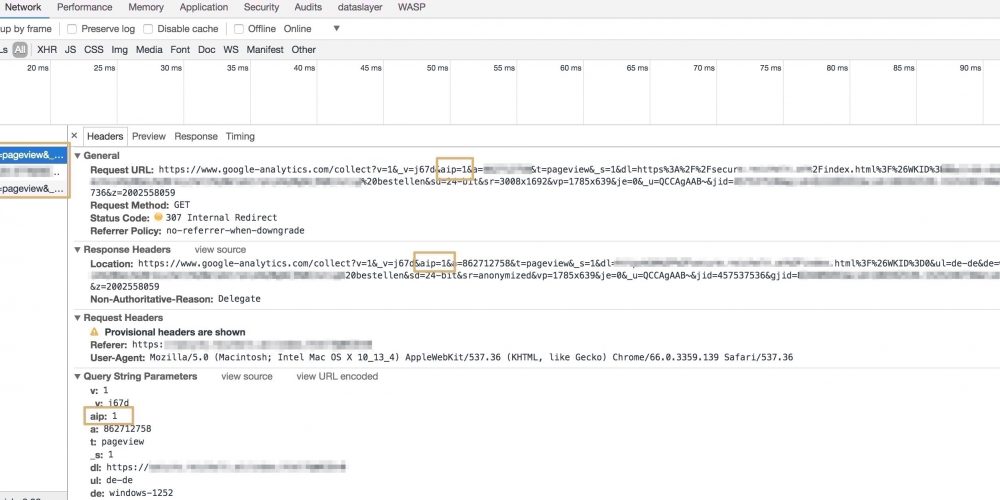This screenshot has width=1000, height=500.
Task: Filter requests by CSS
Action: coord(94,50)
